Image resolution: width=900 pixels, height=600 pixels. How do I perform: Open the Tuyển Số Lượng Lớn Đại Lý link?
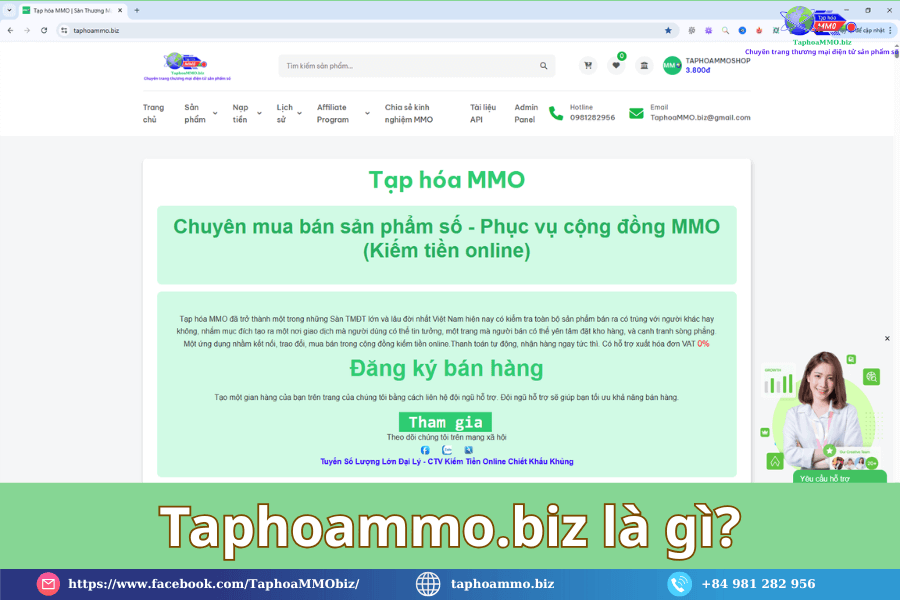(x=446, y=462)
